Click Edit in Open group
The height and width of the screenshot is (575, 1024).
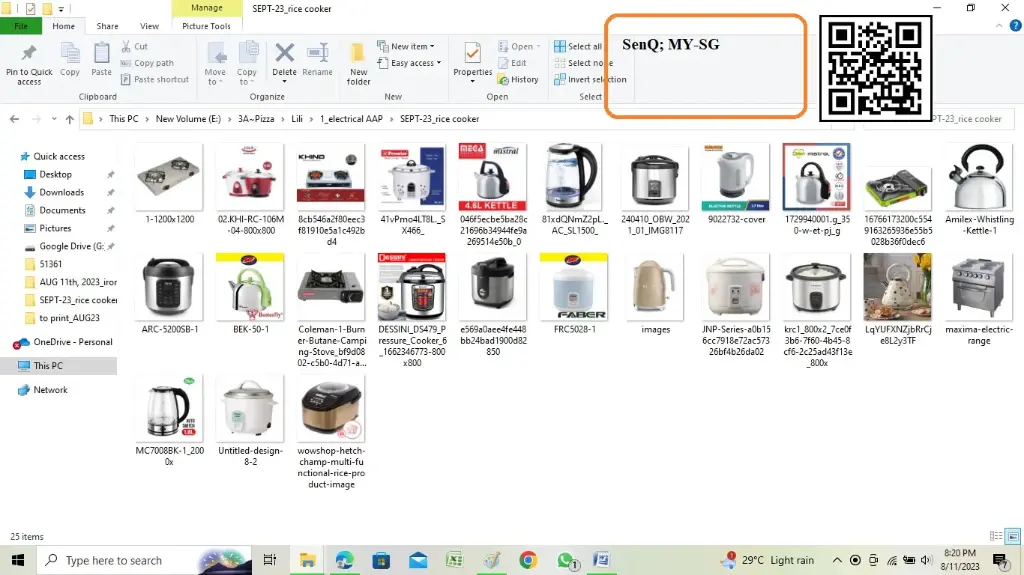pyautogui.click(x=512, y=63)
